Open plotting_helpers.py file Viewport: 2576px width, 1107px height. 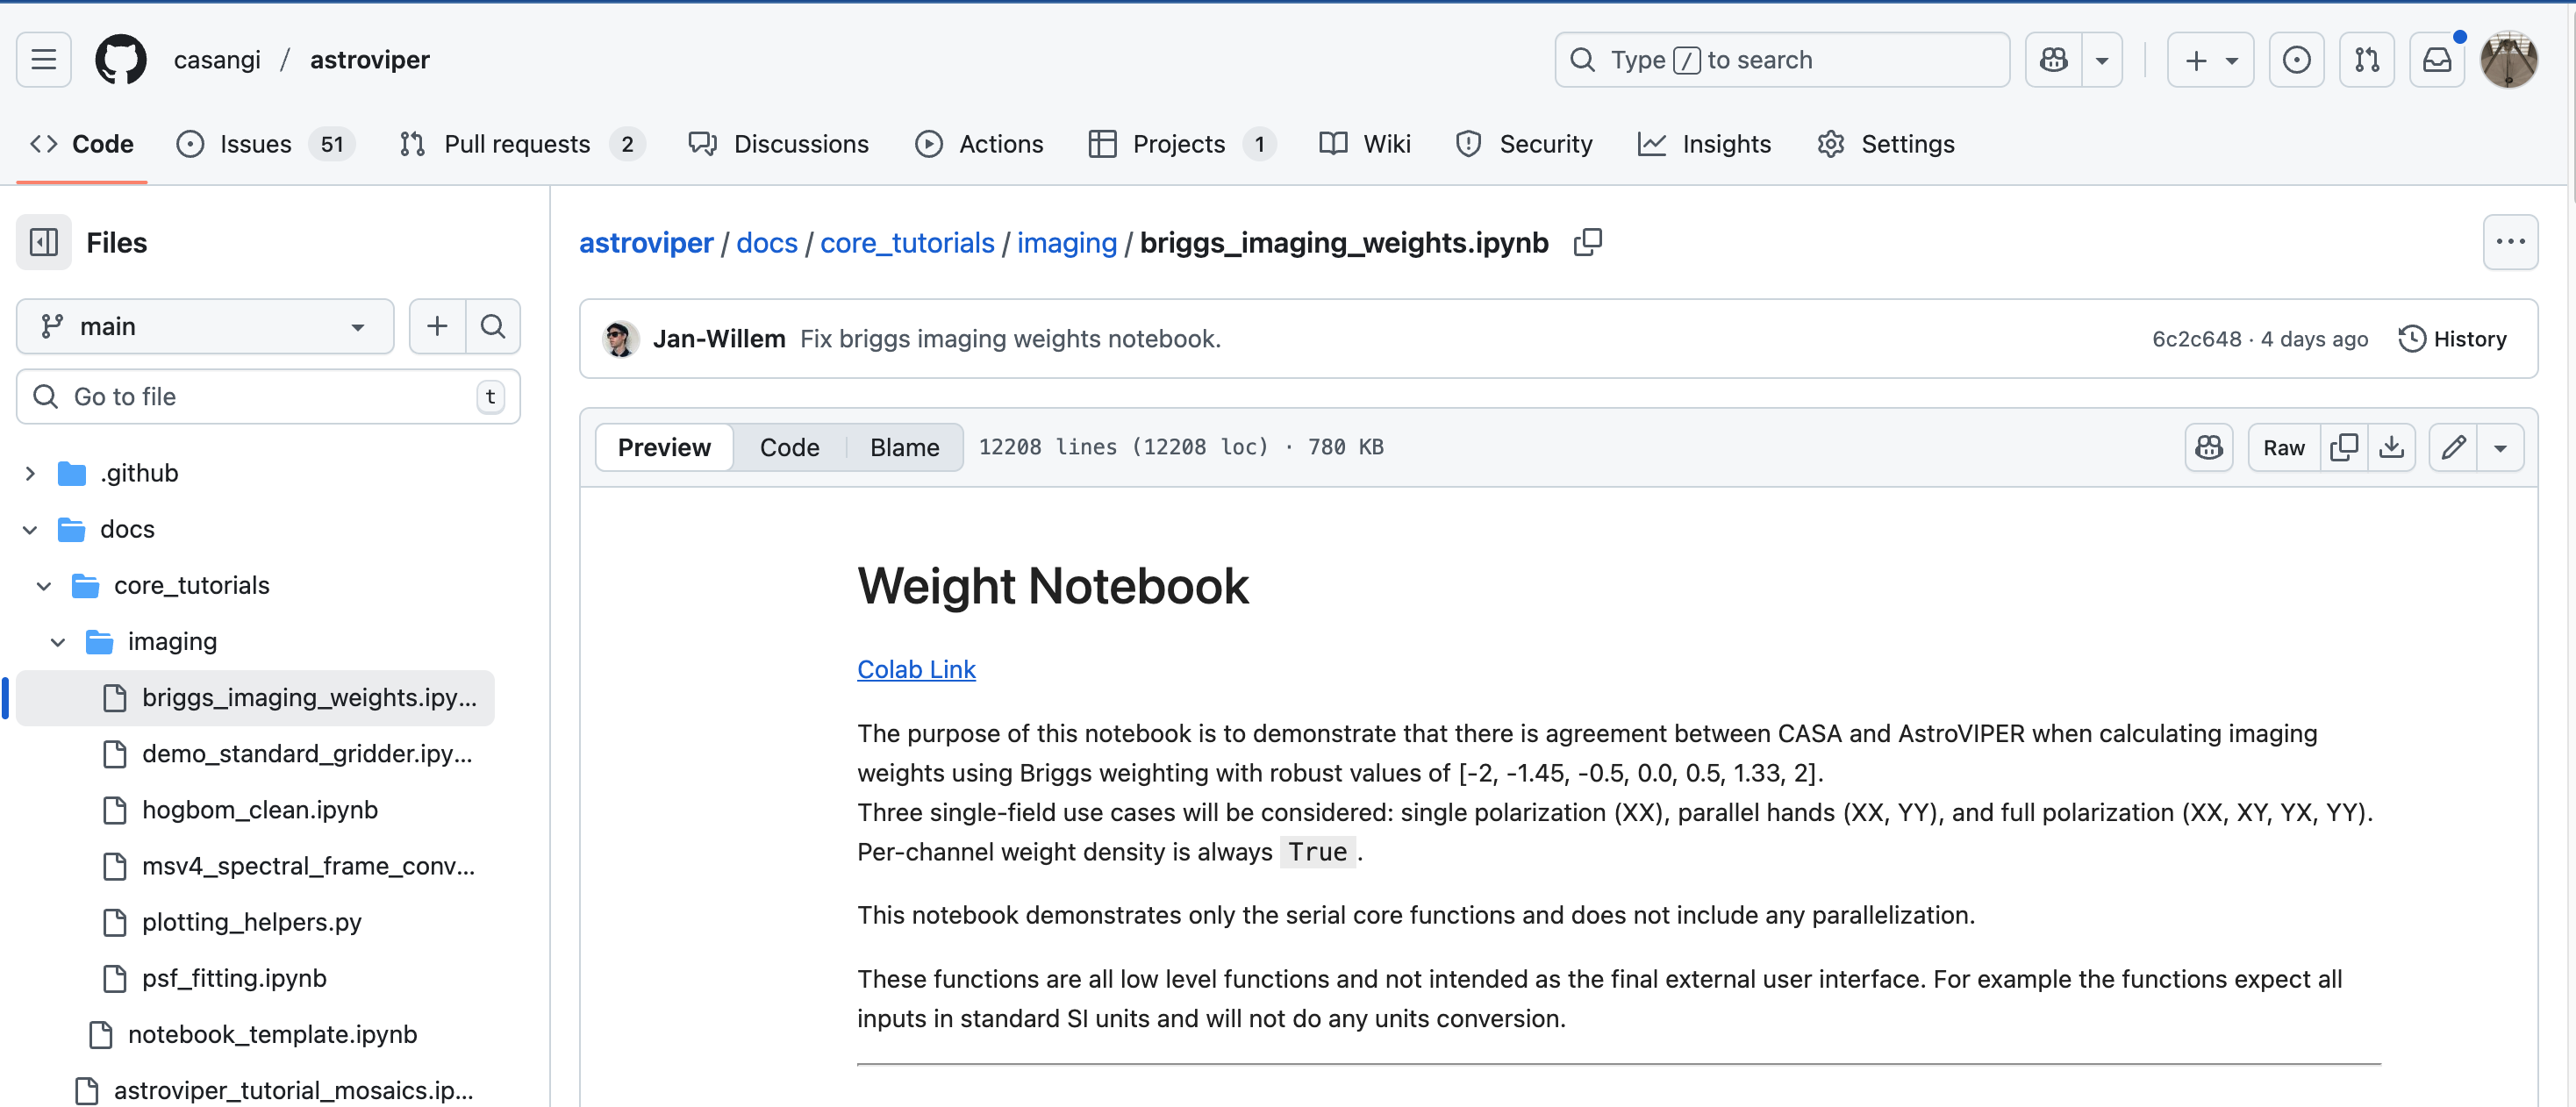pos(251,921)
